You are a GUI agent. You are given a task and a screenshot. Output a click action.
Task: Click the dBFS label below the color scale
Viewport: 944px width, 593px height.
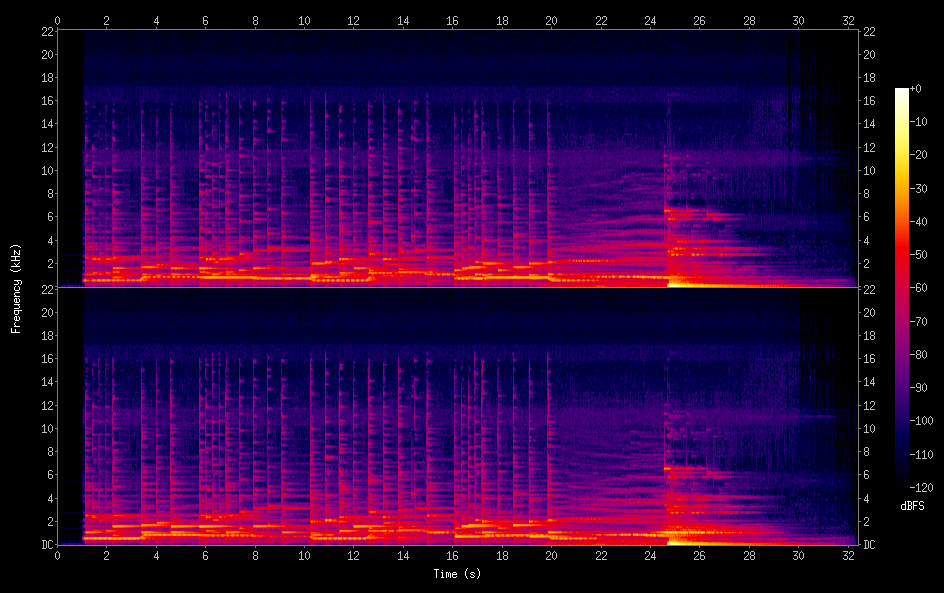click(912, 507)
